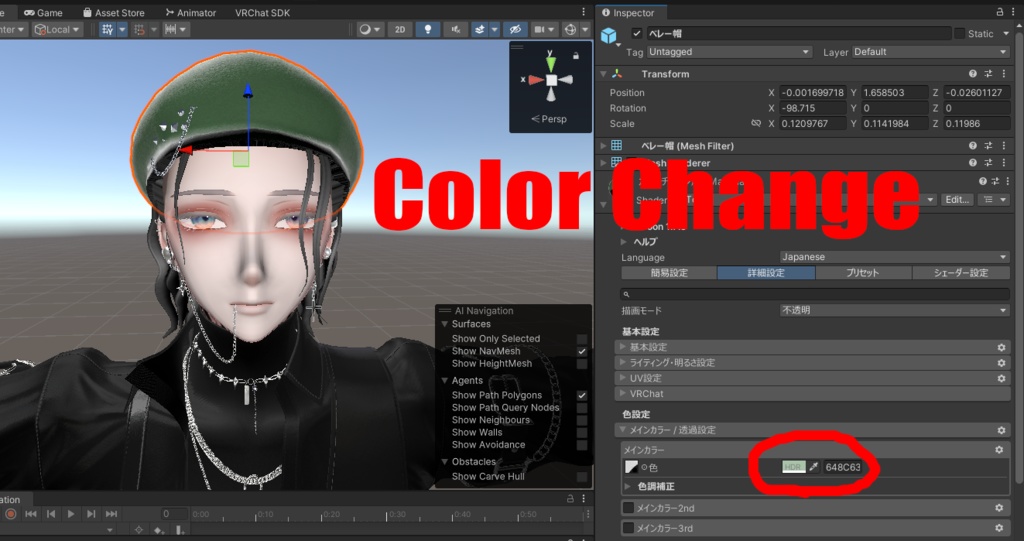Click the GameObject cube icon in the Inspector

pyautogui.click(x=609, y=35)
